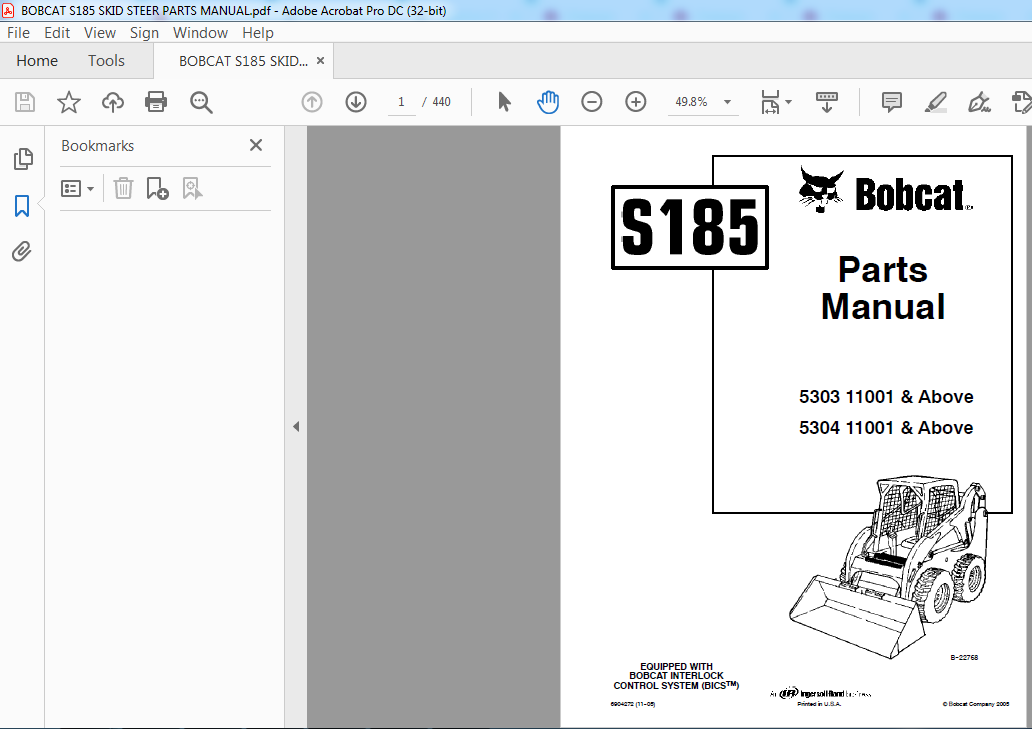The width and height of the screenshot is (1032, 729).
Task: Go to previous page arrow
Action: pos(312,102)
